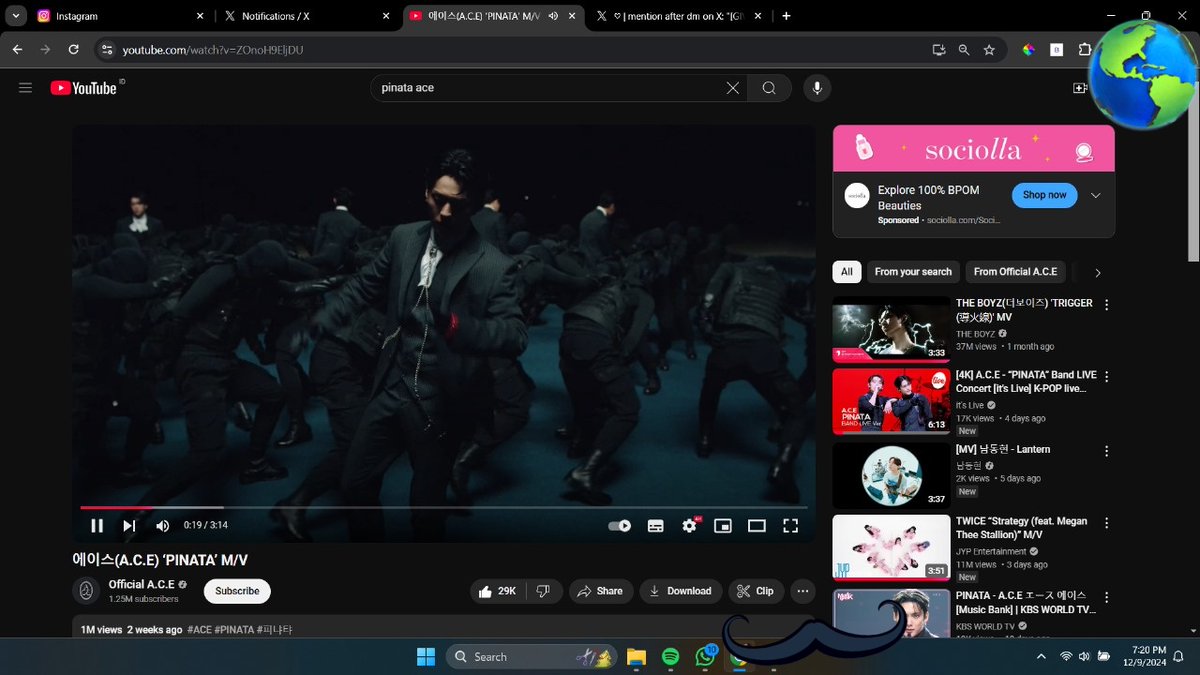Image resolution: width=1200 pixels, height=675 pixels.
Task: Open the Official A.C.E channel name
Action: point(141,584)
